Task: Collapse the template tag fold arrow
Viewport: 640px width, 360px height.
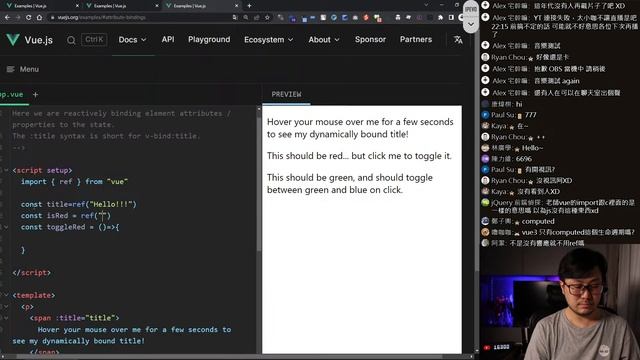Action: coord(6,295)
